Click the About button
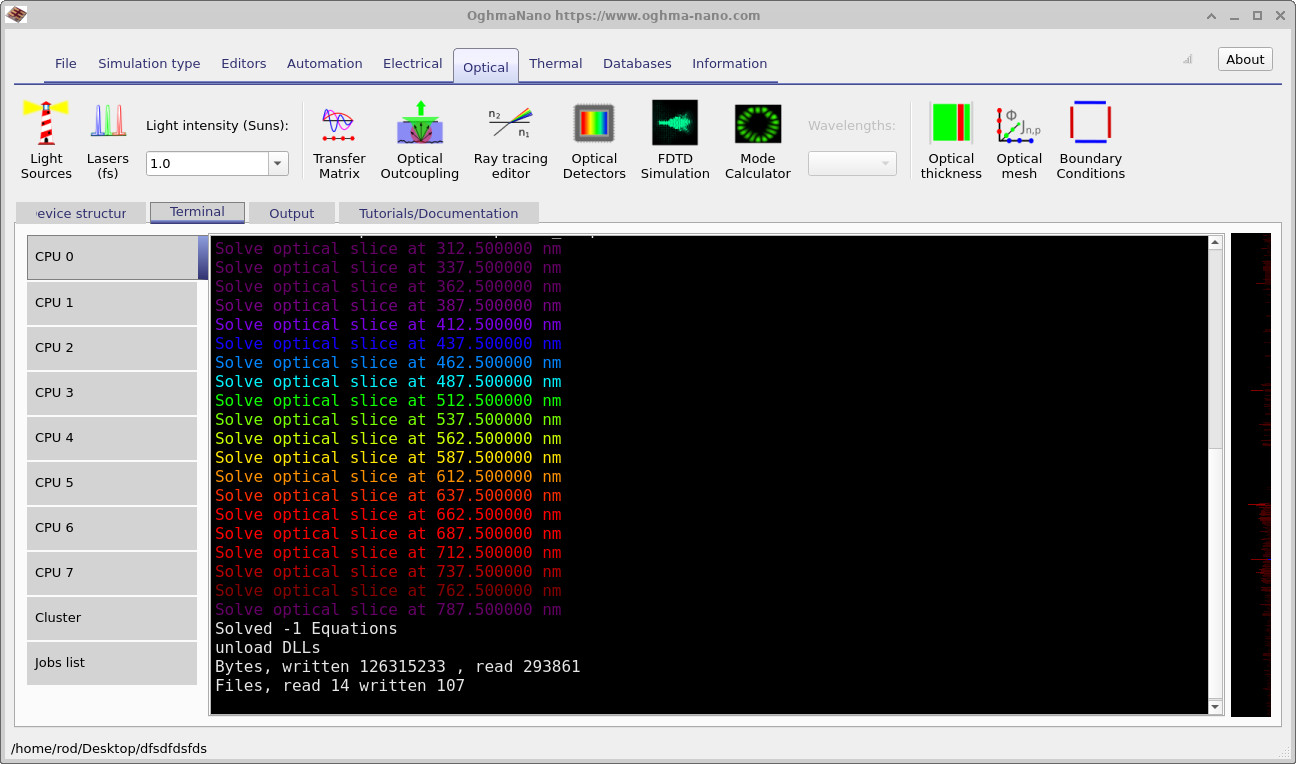This screenshot has width=1296, height=764. pyautogui.click(x=1245, y=59)
